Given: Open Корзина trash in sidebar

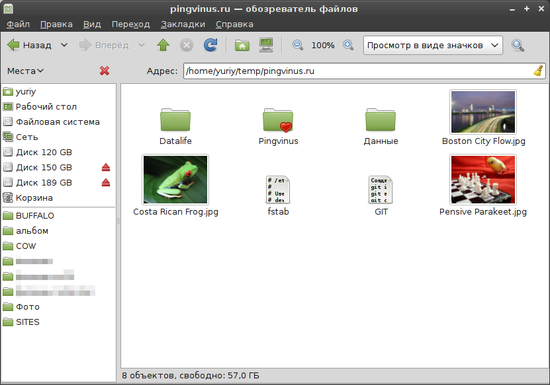Looking at the screenshot, I should tap(59, 198).
